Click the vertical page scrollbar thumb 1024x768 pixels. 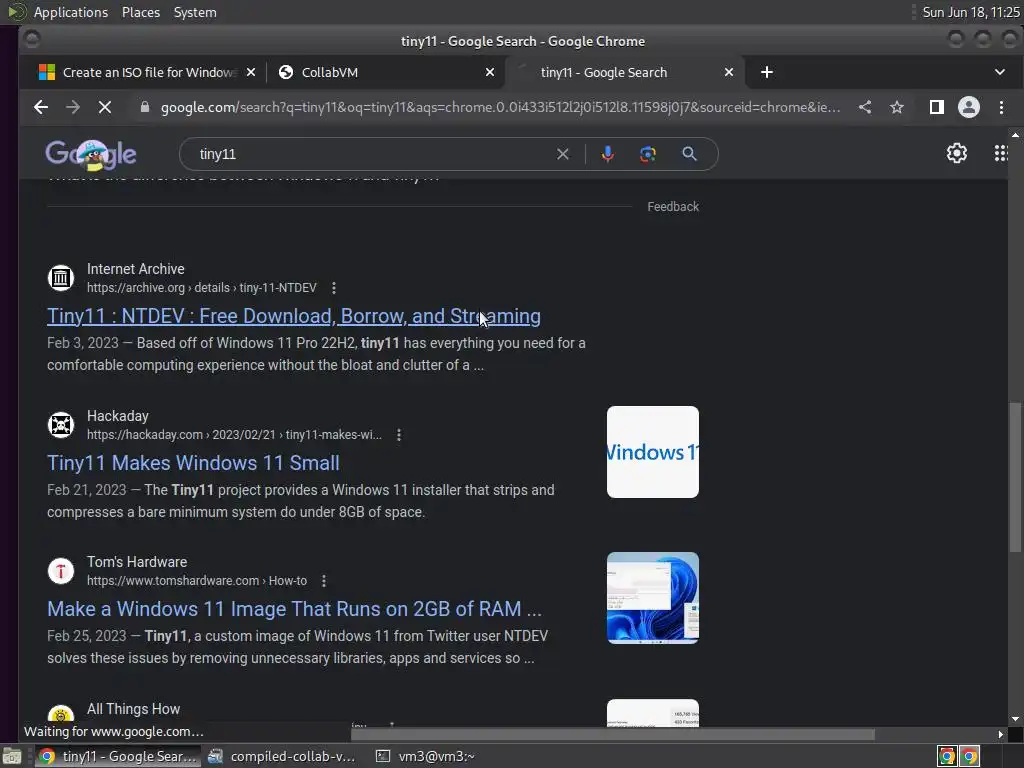point(1015,478)
